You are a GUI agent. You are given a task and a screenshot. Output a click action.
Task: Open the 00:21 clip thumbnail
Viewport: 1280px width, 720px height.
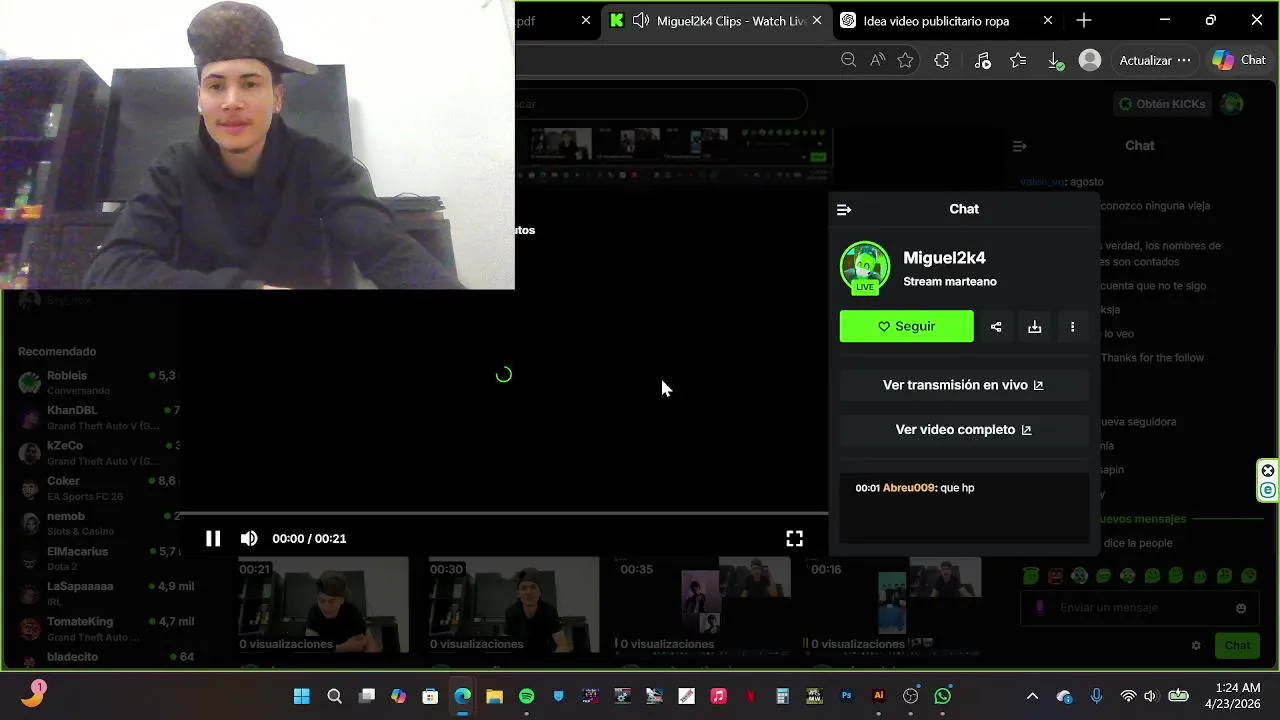click(x=323, y=605)
